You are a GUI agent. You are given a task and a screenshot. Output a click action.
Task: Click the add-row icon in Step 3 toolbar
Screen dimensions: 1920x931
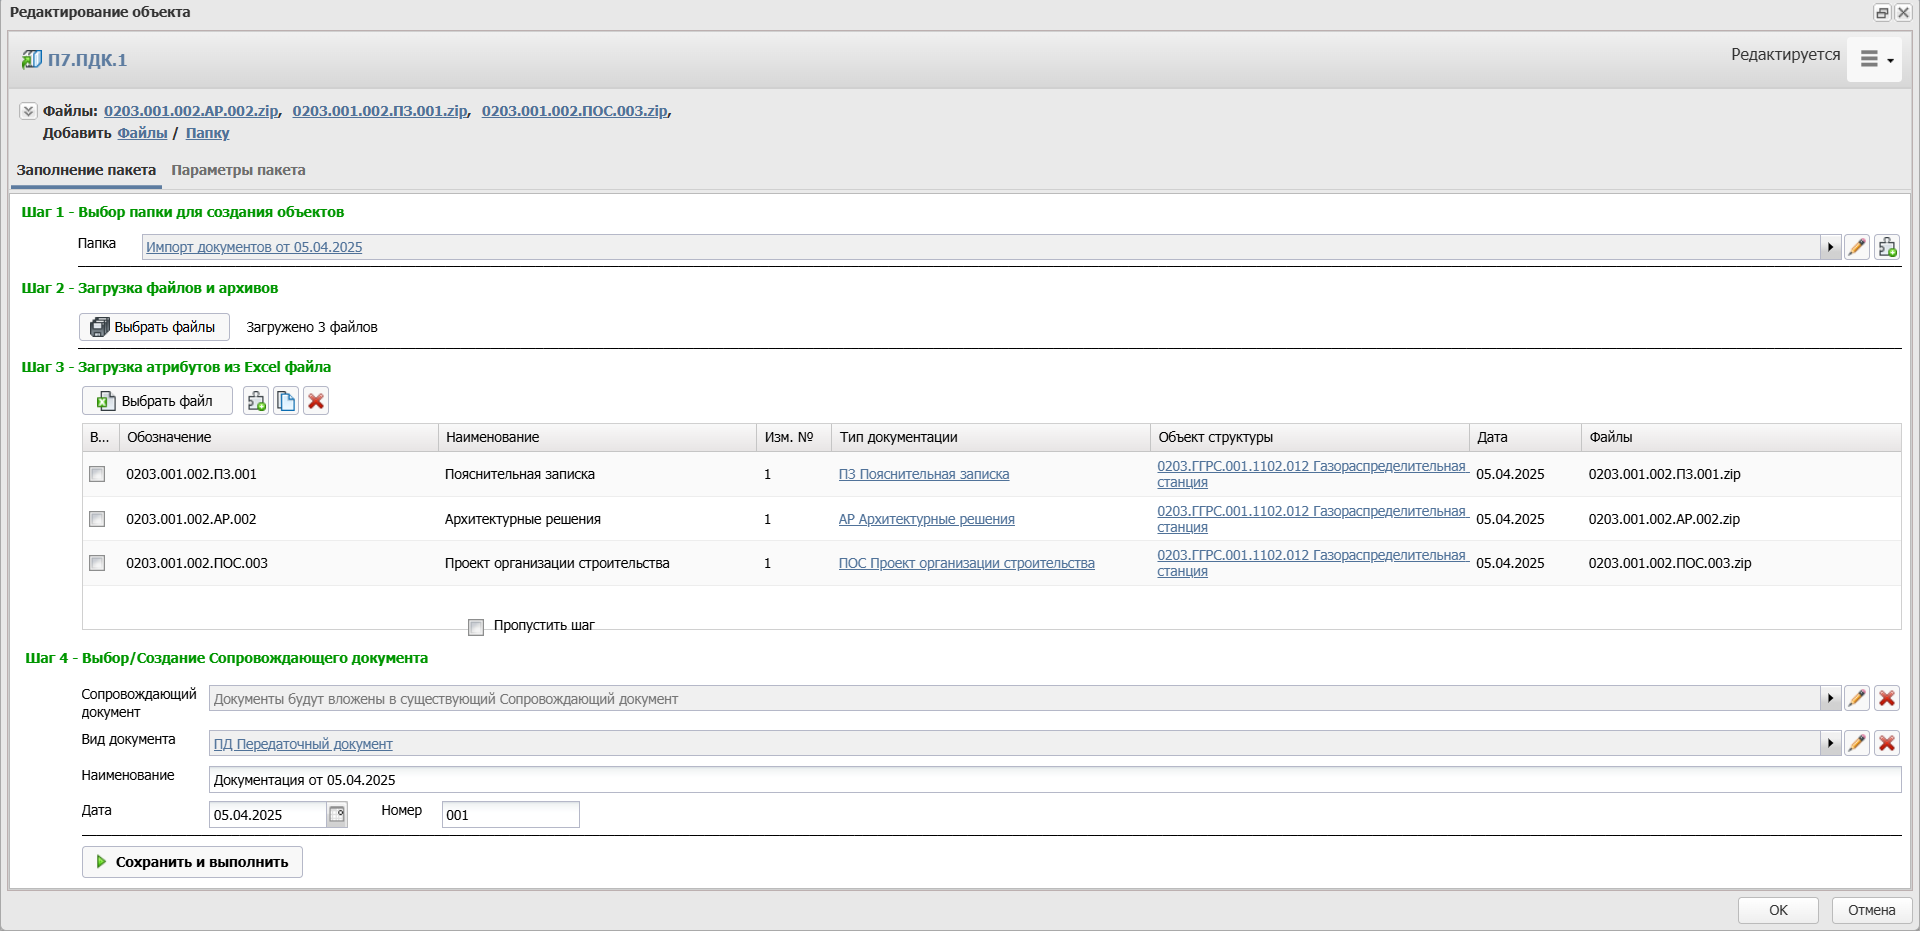tap(256, 401)
